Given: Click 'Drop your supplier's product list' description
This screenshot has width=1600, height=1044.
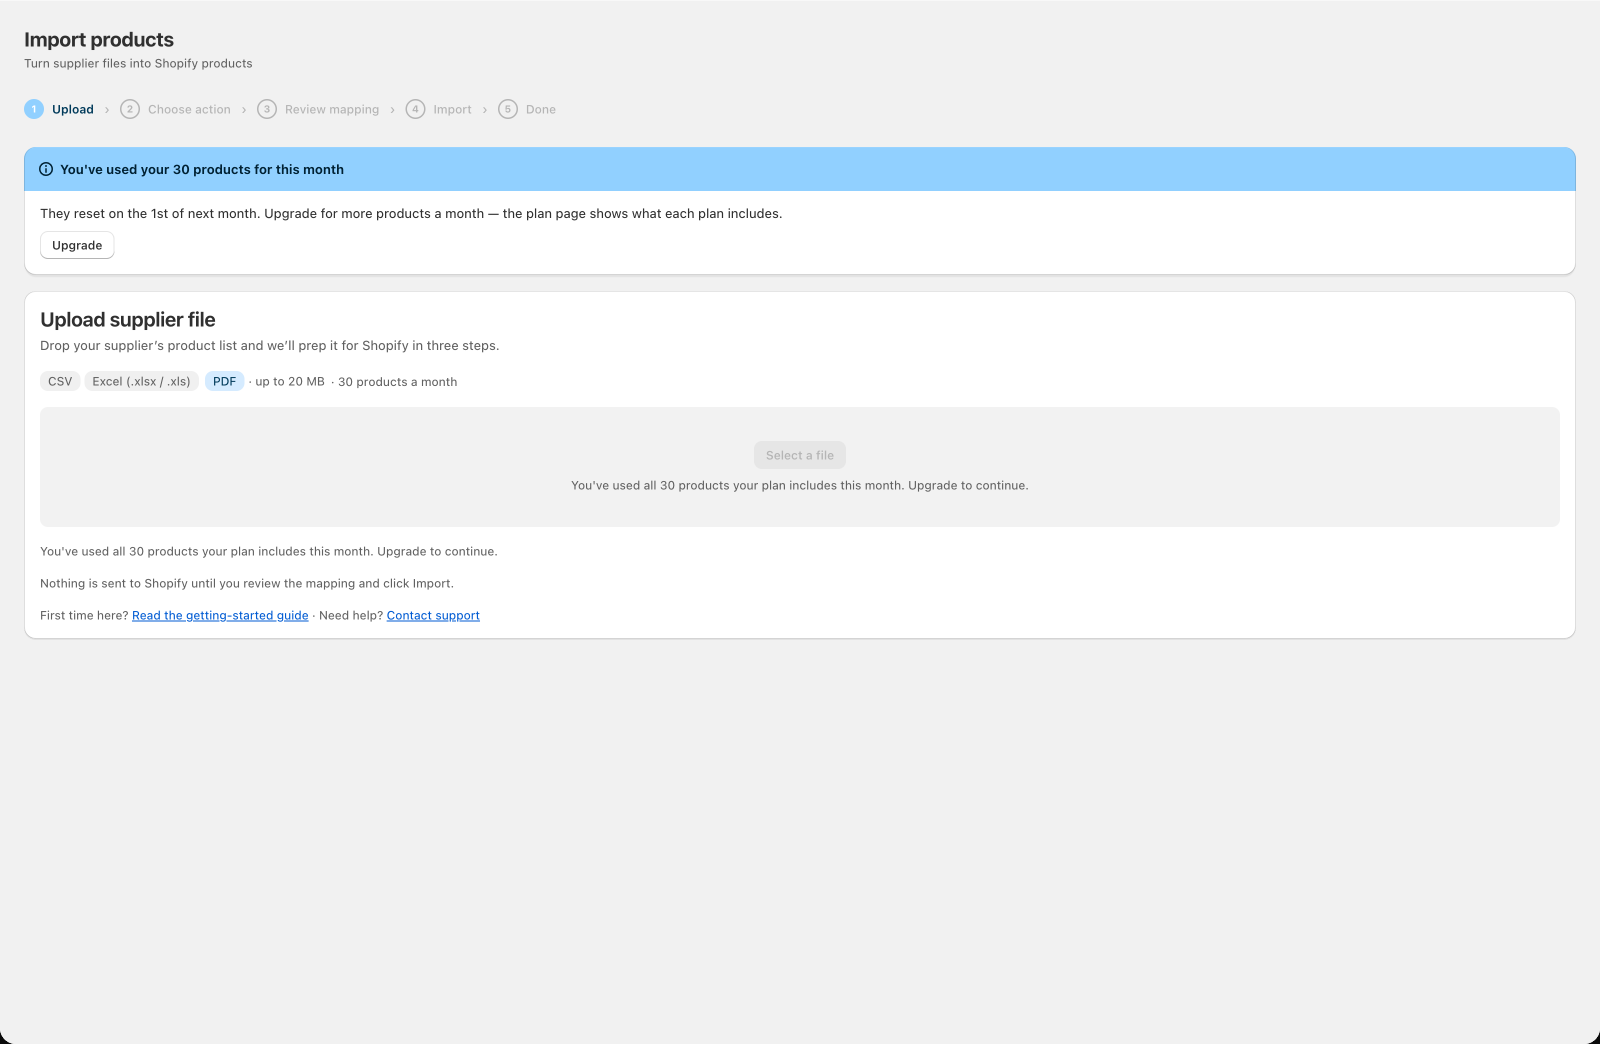Looking at the screenshot, I should click(x=269, y=345).
